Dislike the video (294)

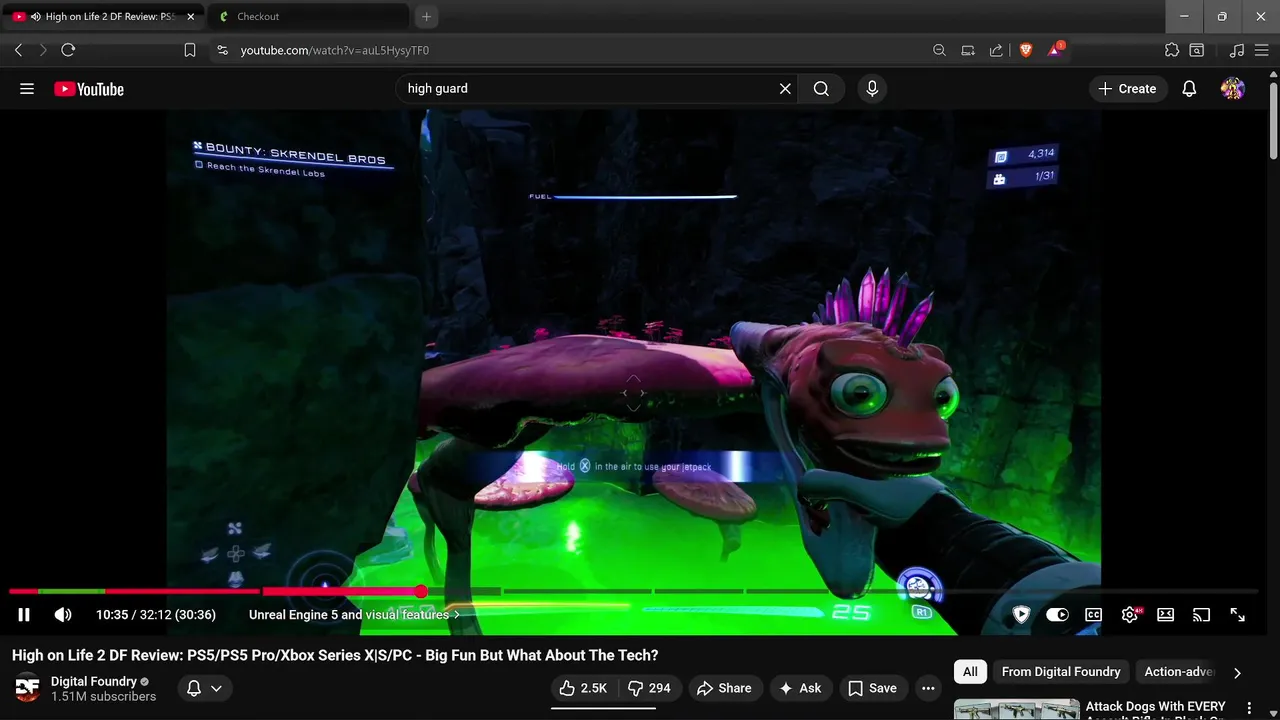[x=649, y=688]
